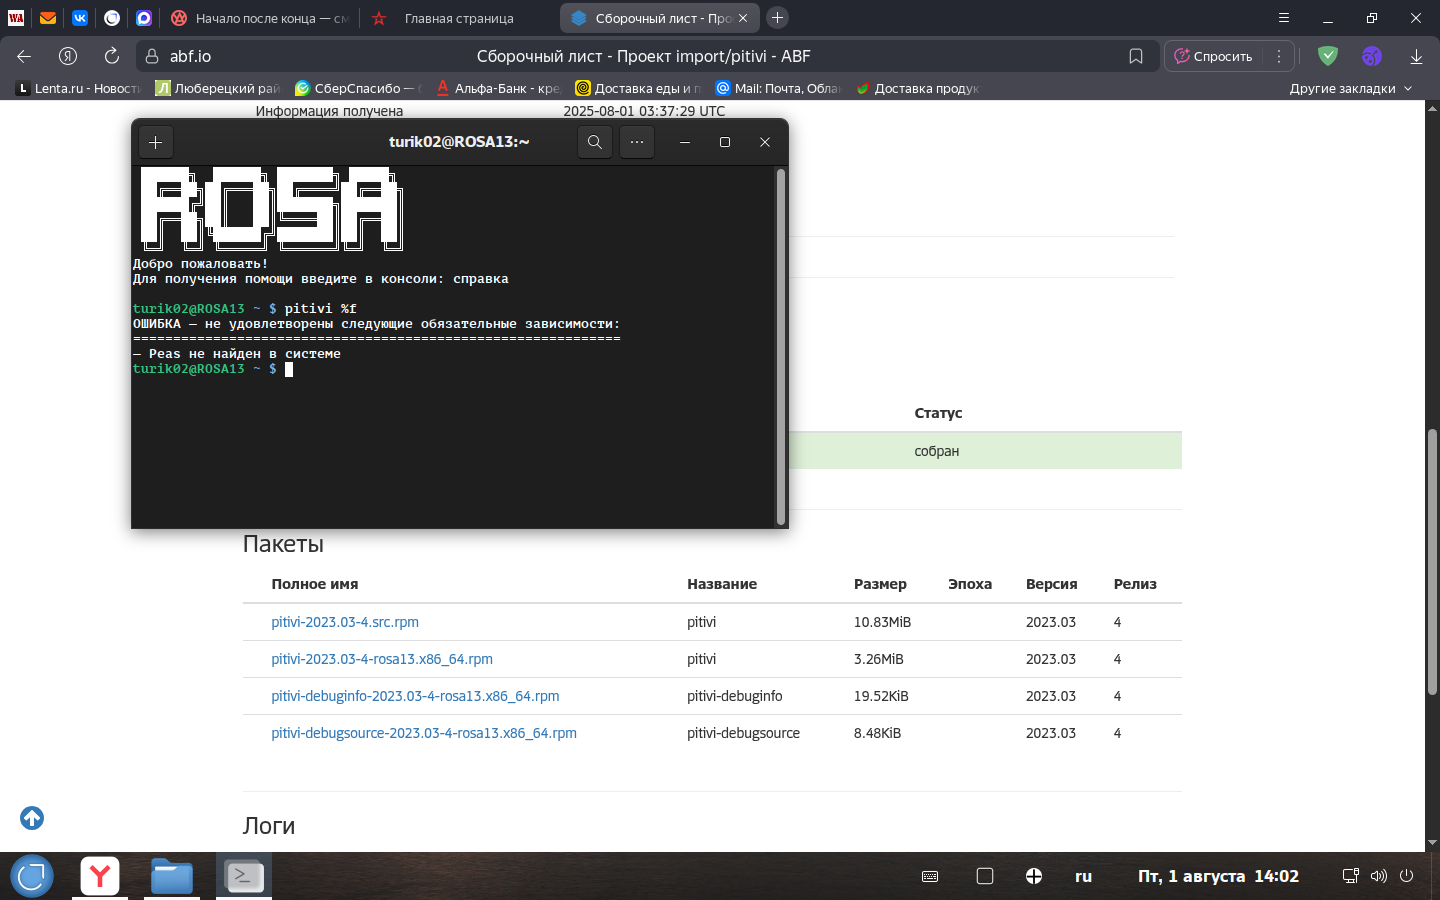Image resolution: width=1440 pixels, height=900 pixels.
Task: Switch to the 'Главная страница' tab
Action: point(458,18)
